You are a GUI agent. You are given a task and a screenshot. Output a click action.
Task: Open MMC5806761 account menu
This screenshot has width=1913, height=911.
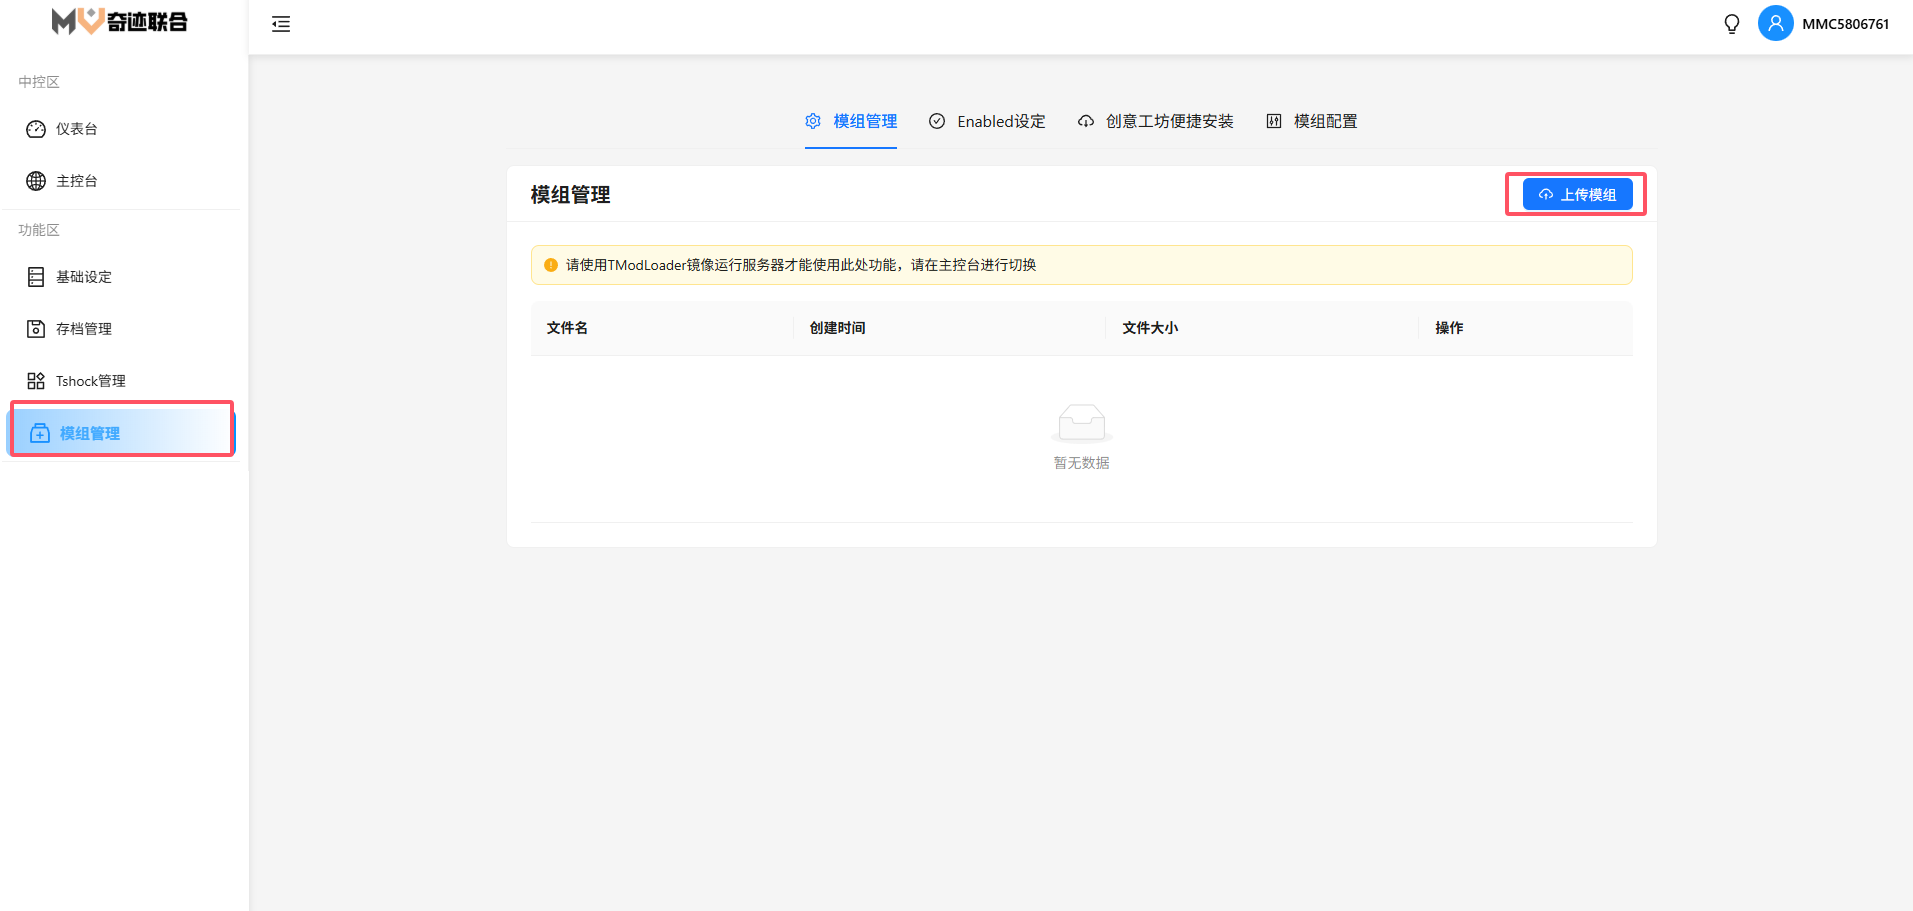click(1845, 24)
